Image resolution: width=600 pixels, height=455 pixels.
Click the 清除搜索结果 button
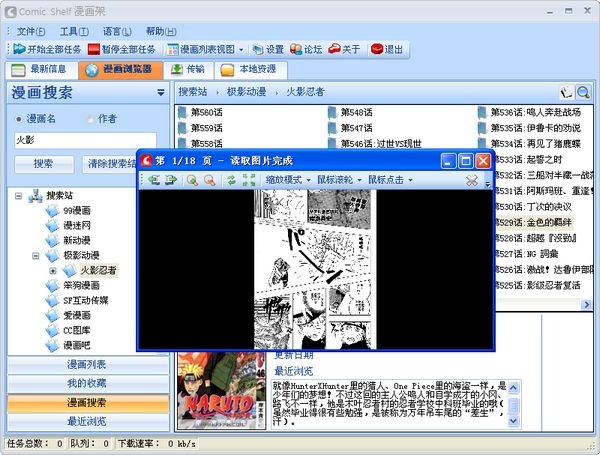[x=110, y=164]
